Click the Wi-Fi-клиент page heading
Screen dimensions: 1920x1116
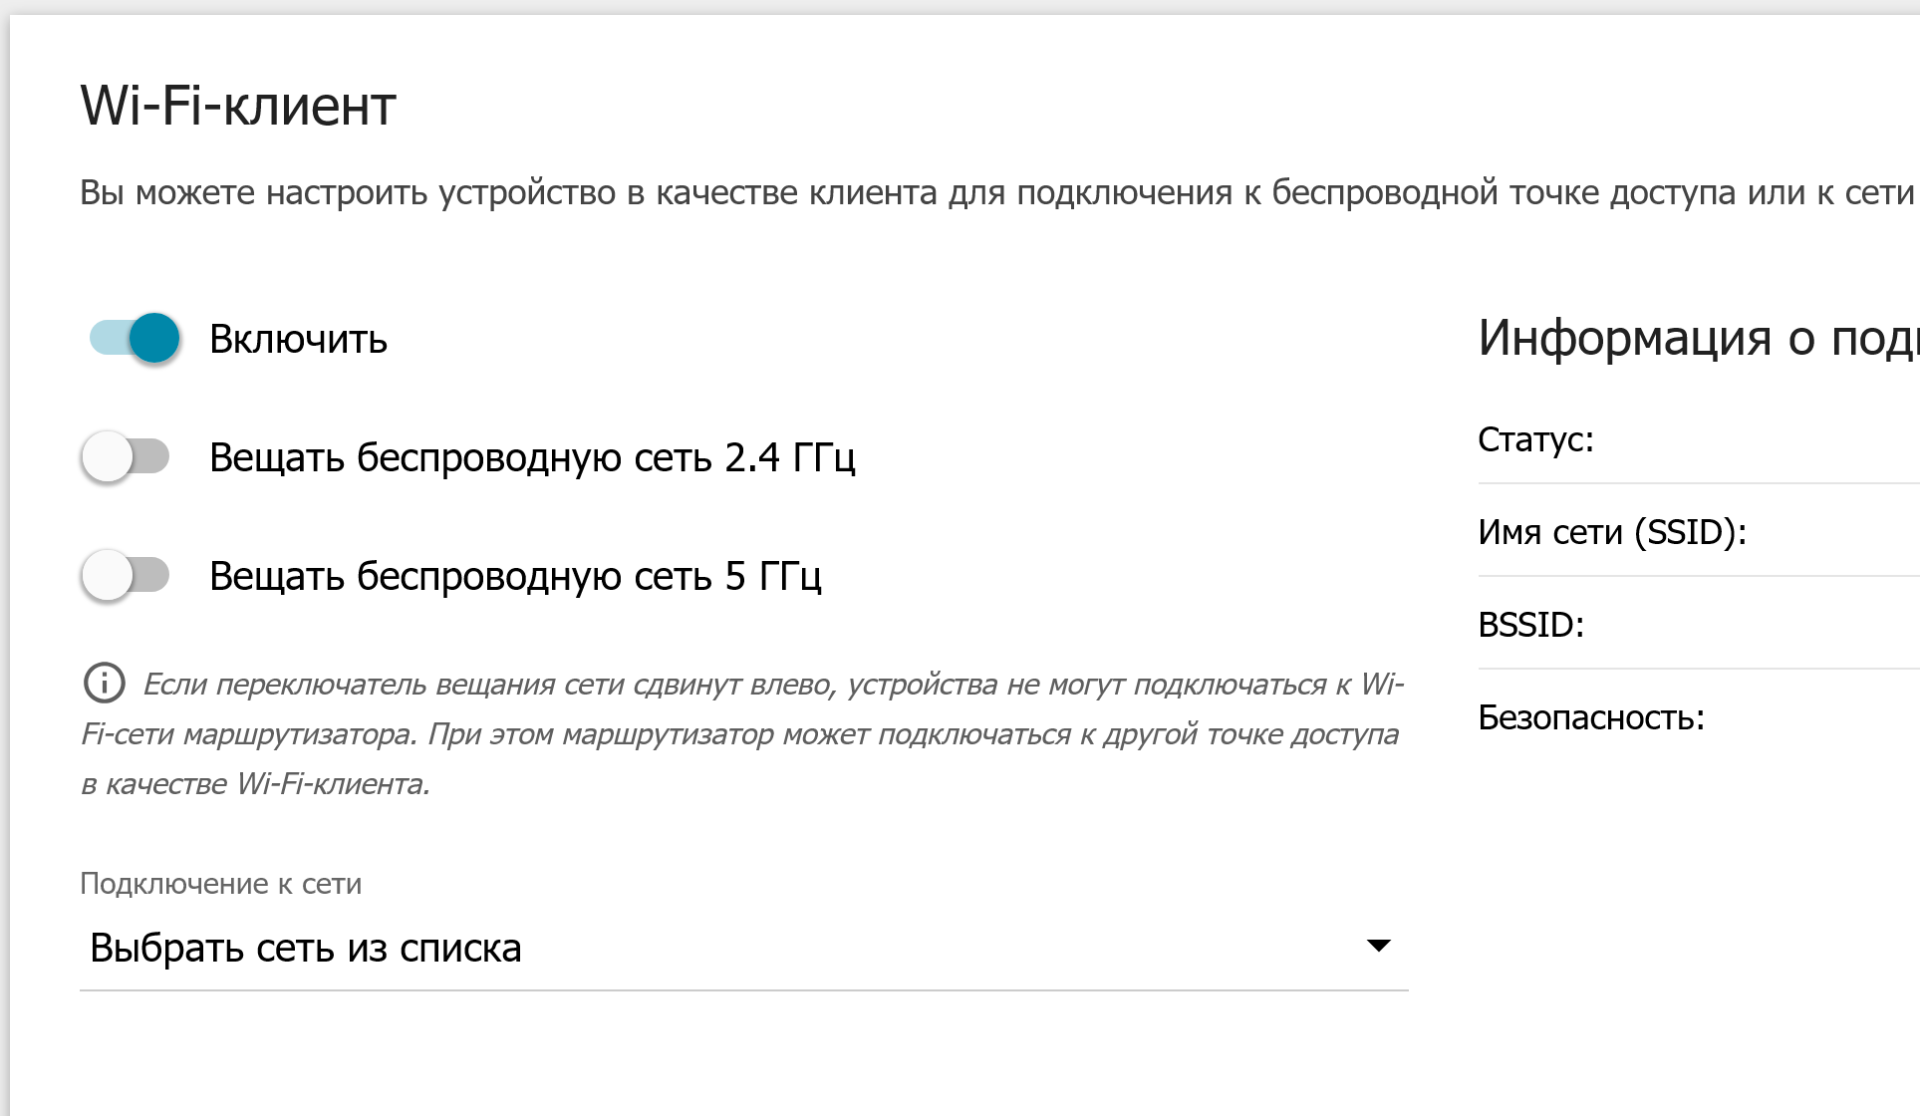pos(238,104)
